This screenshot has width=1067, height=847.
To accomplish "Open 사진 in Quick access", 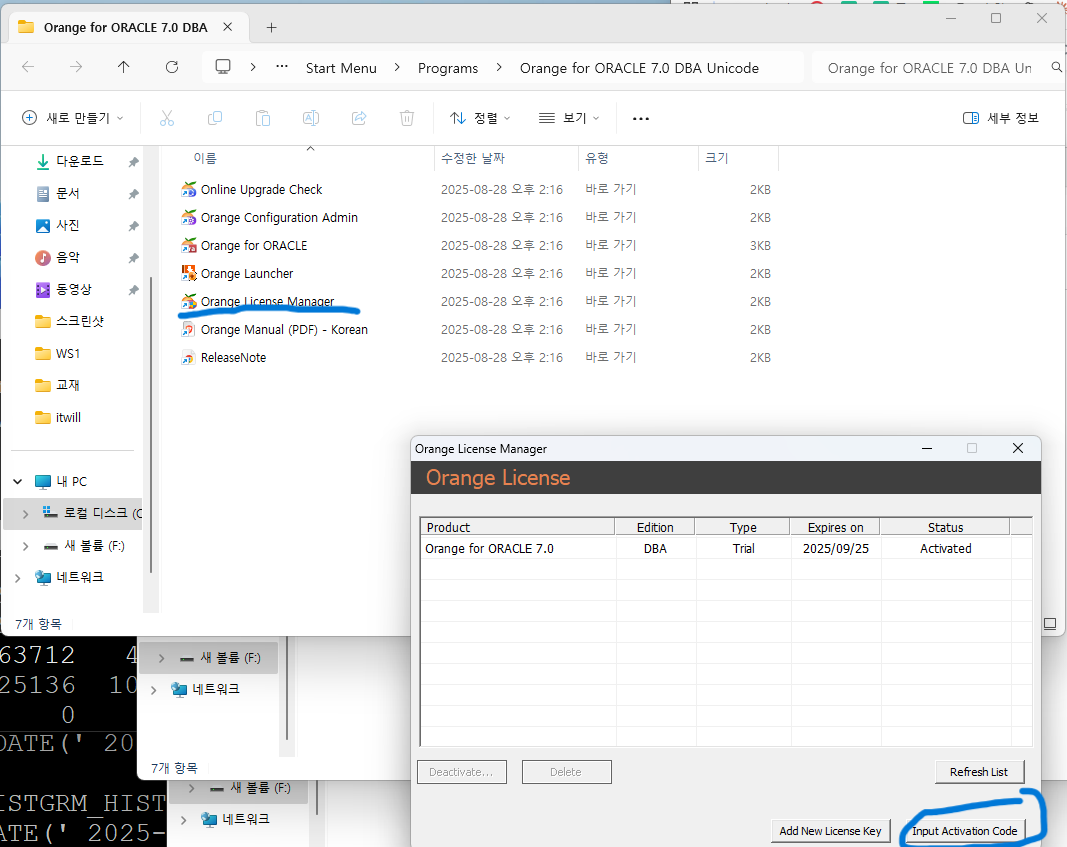I will (x=58, y=225).
